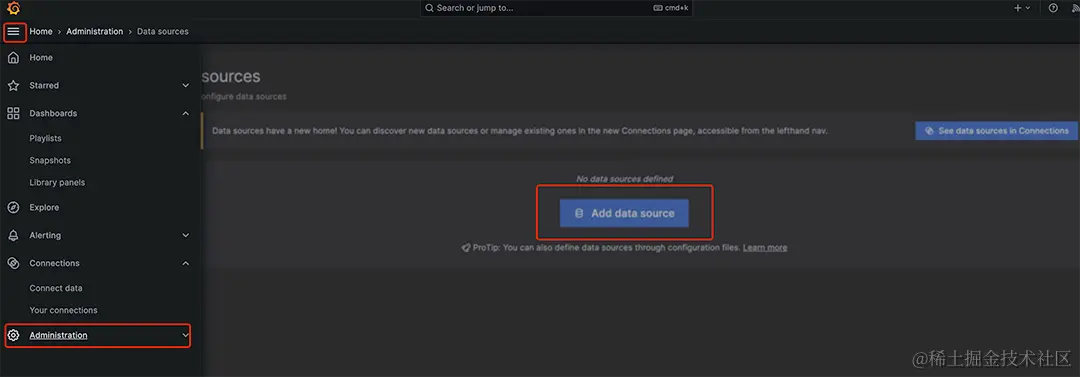1080x377 pixels.
Task: Open Connections in the sidebar
Action: click(54, 263)
